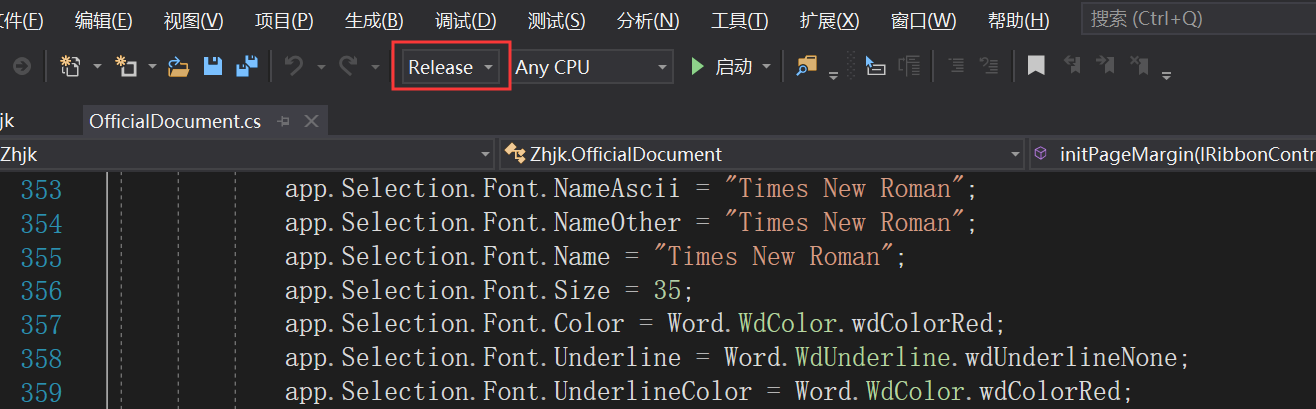Open the Any CPU platform dropdown
Image resolution: width=1316 pixels, height=409 pixels.
[591, 68]
